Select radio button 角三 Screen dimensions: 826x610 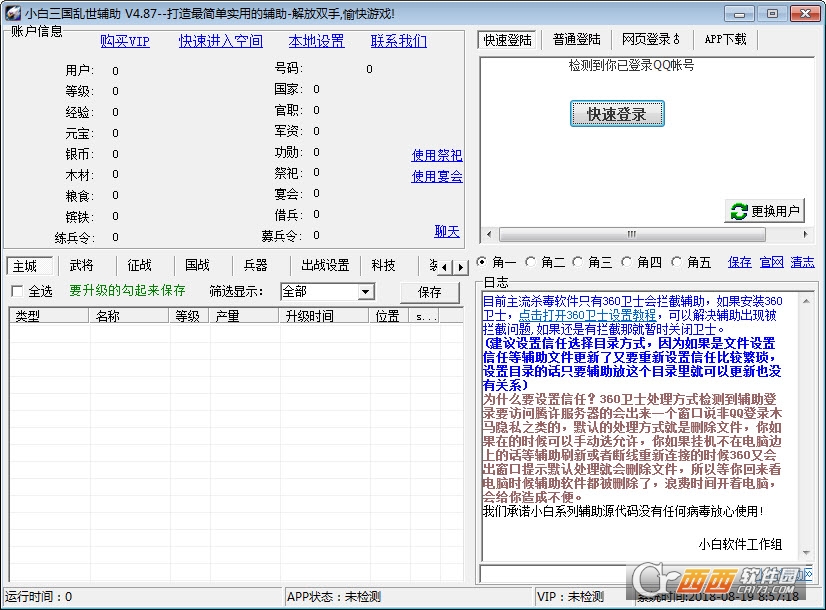point(577,261)
